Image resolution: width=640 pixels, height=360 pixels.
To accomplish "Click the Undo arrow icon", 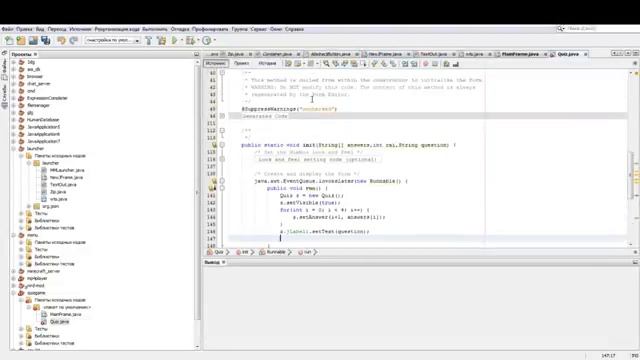I will (x=61, y=40).
